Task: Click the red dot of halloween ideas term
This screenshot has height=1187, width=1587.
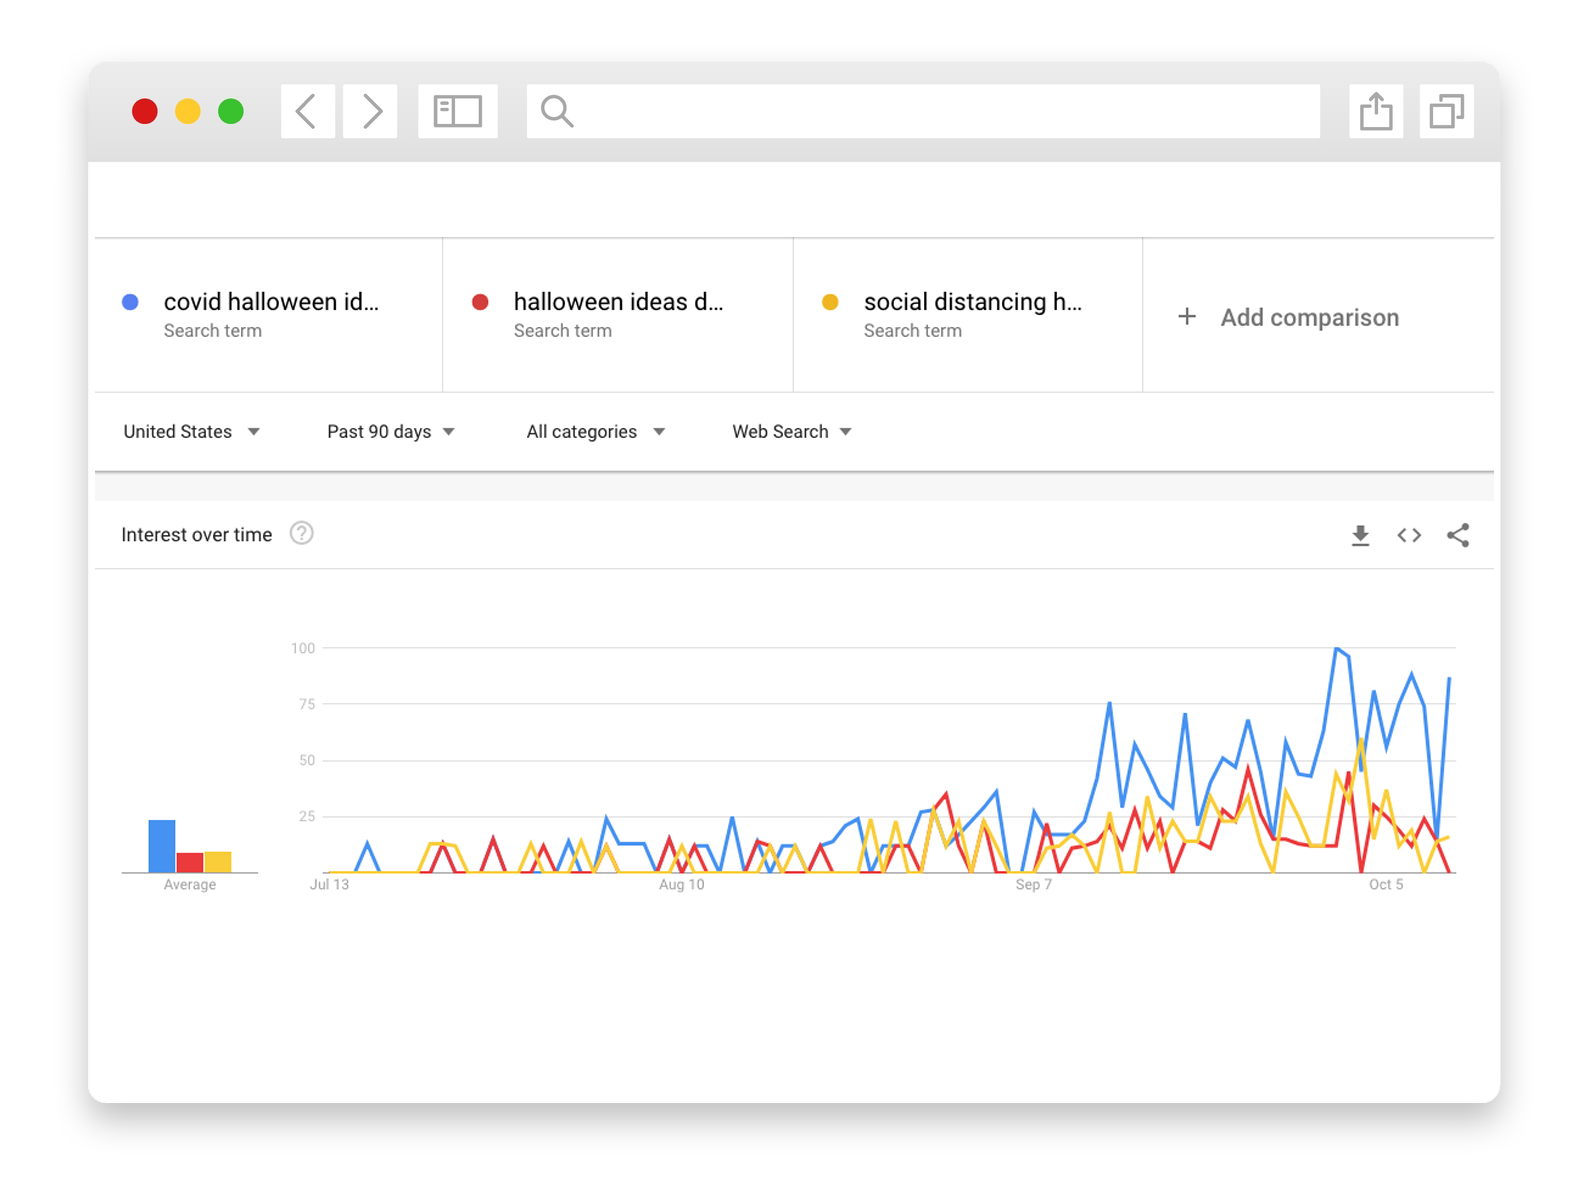Action: [480, 302]
